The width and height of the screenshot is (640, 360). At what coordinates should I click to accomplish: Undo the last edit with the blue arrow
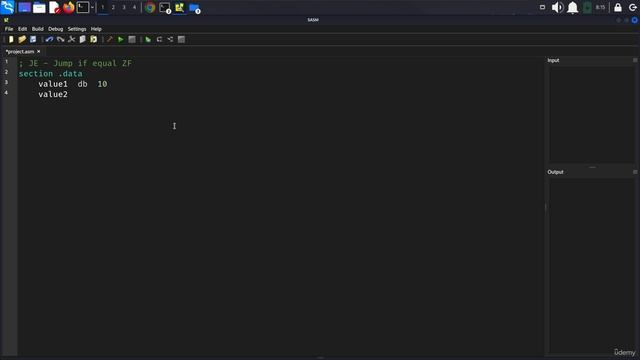[x=49, y=39]
